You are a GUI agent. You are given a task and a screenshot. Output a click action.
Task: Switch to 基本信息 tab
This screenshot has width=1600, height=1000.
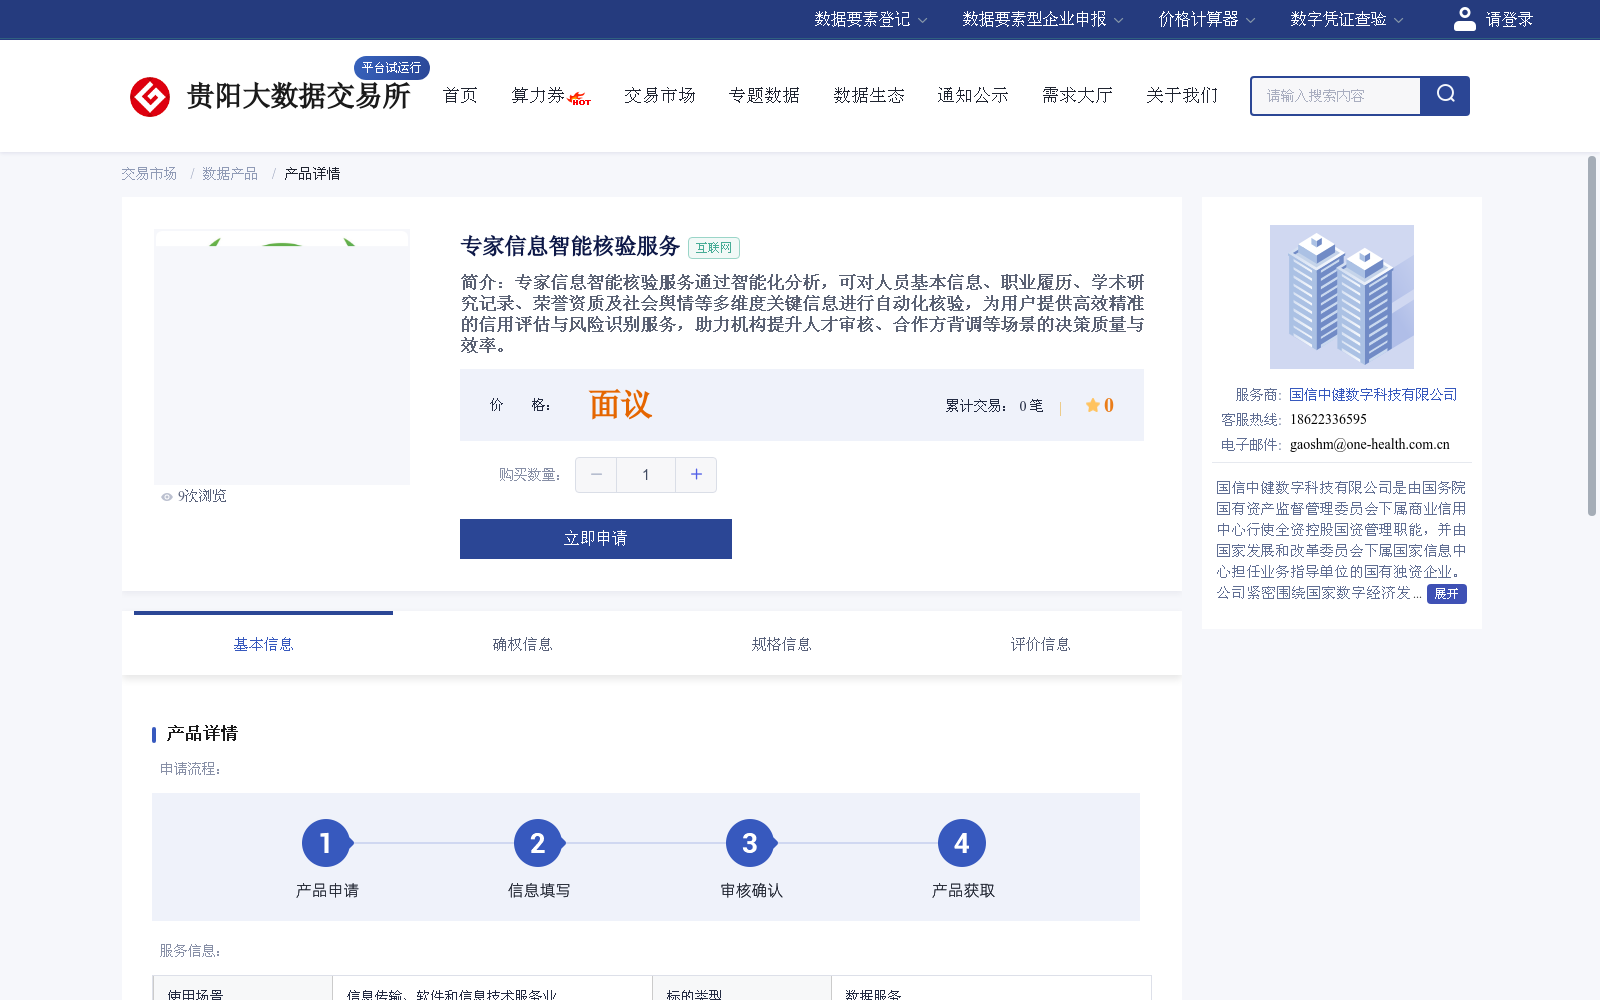[263, 644]
